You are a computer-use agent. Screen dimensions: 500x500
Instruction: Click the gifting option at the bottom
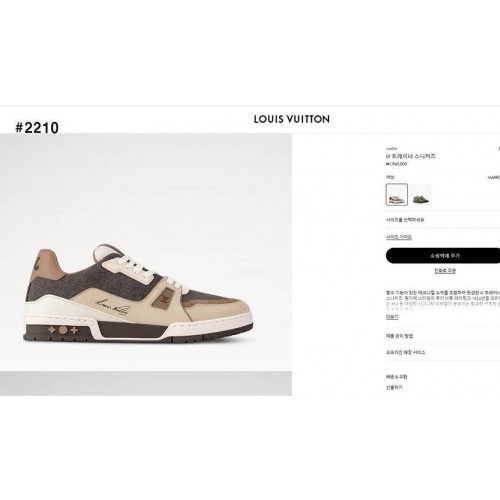[394, 388]
